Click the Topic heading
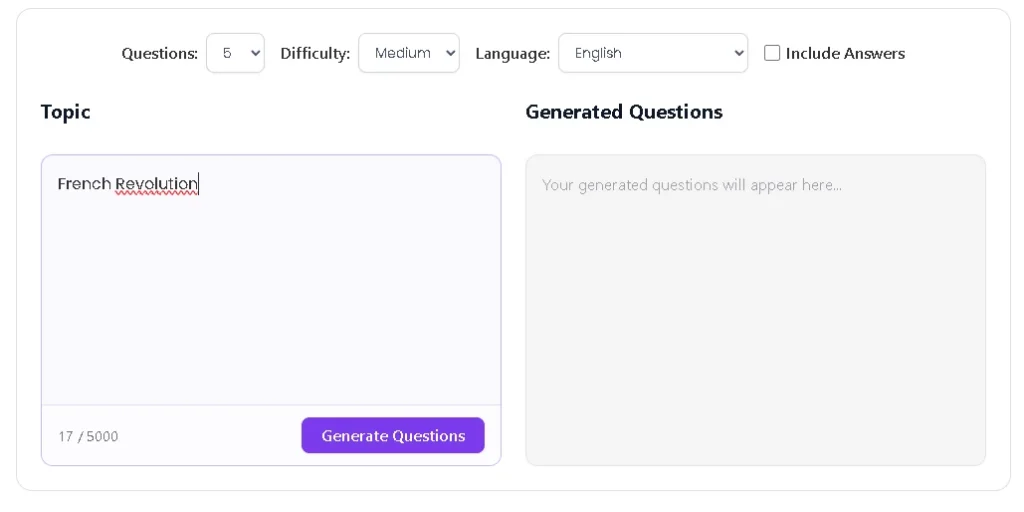 click(x=65, y=112)
